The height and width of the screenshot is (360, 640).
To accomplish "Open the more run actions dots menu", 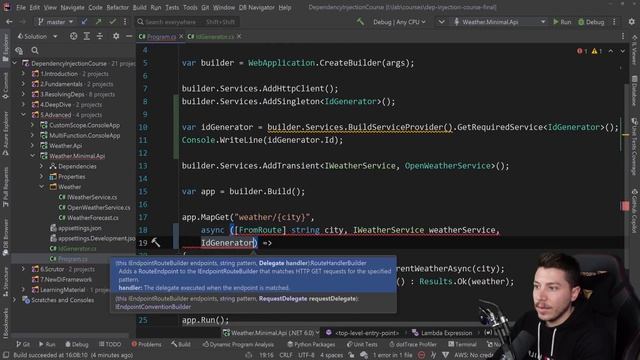I will [614, 22].
